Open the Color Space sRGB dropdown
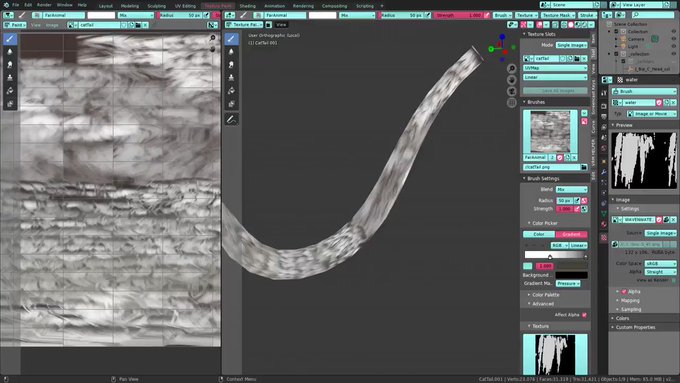 (x=660, y=264)
